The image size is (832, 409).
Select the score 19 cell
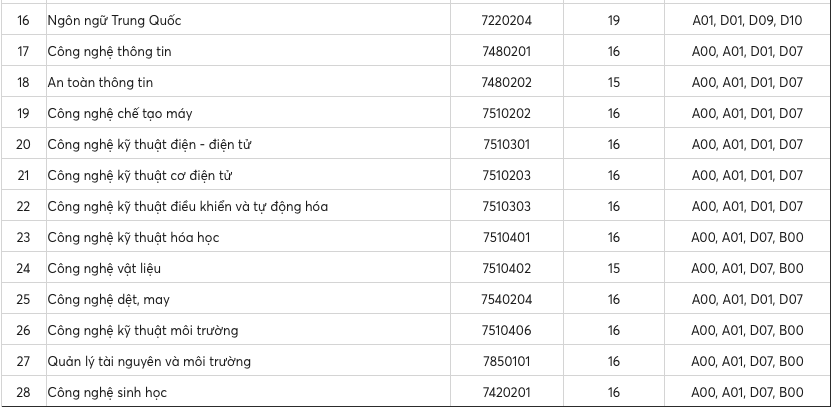tap(614, 20)
